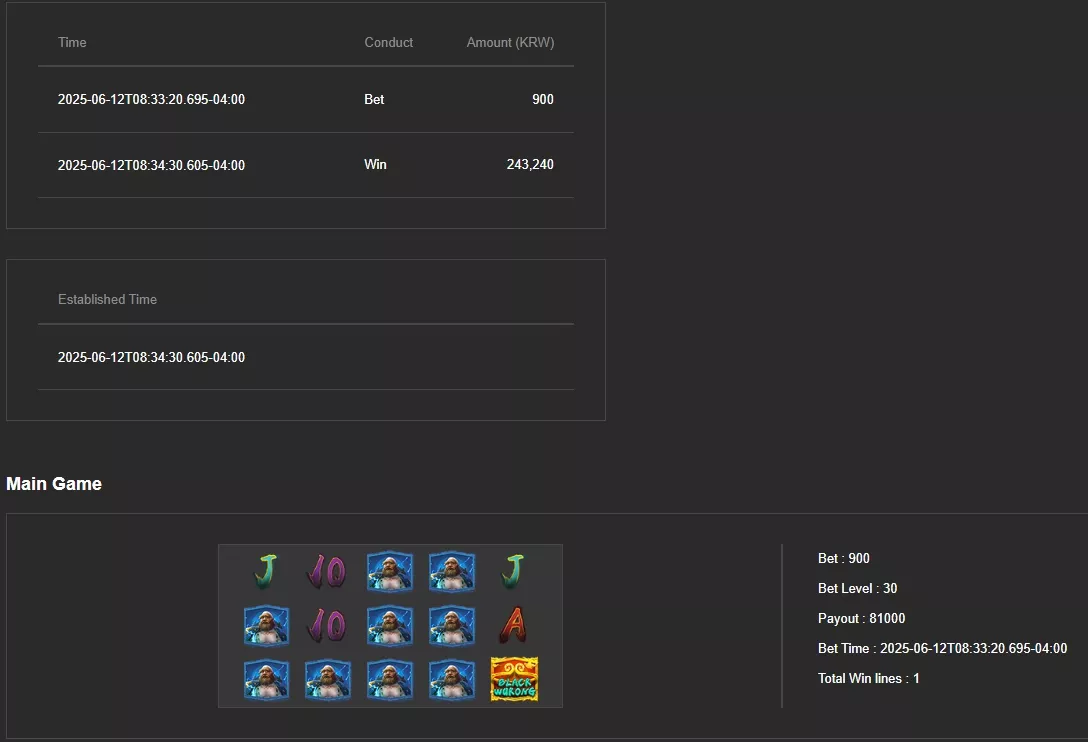The image size is (1088, 742).
Task: Select the Win row timestamp in the transactions table
Action: (151, 165)
